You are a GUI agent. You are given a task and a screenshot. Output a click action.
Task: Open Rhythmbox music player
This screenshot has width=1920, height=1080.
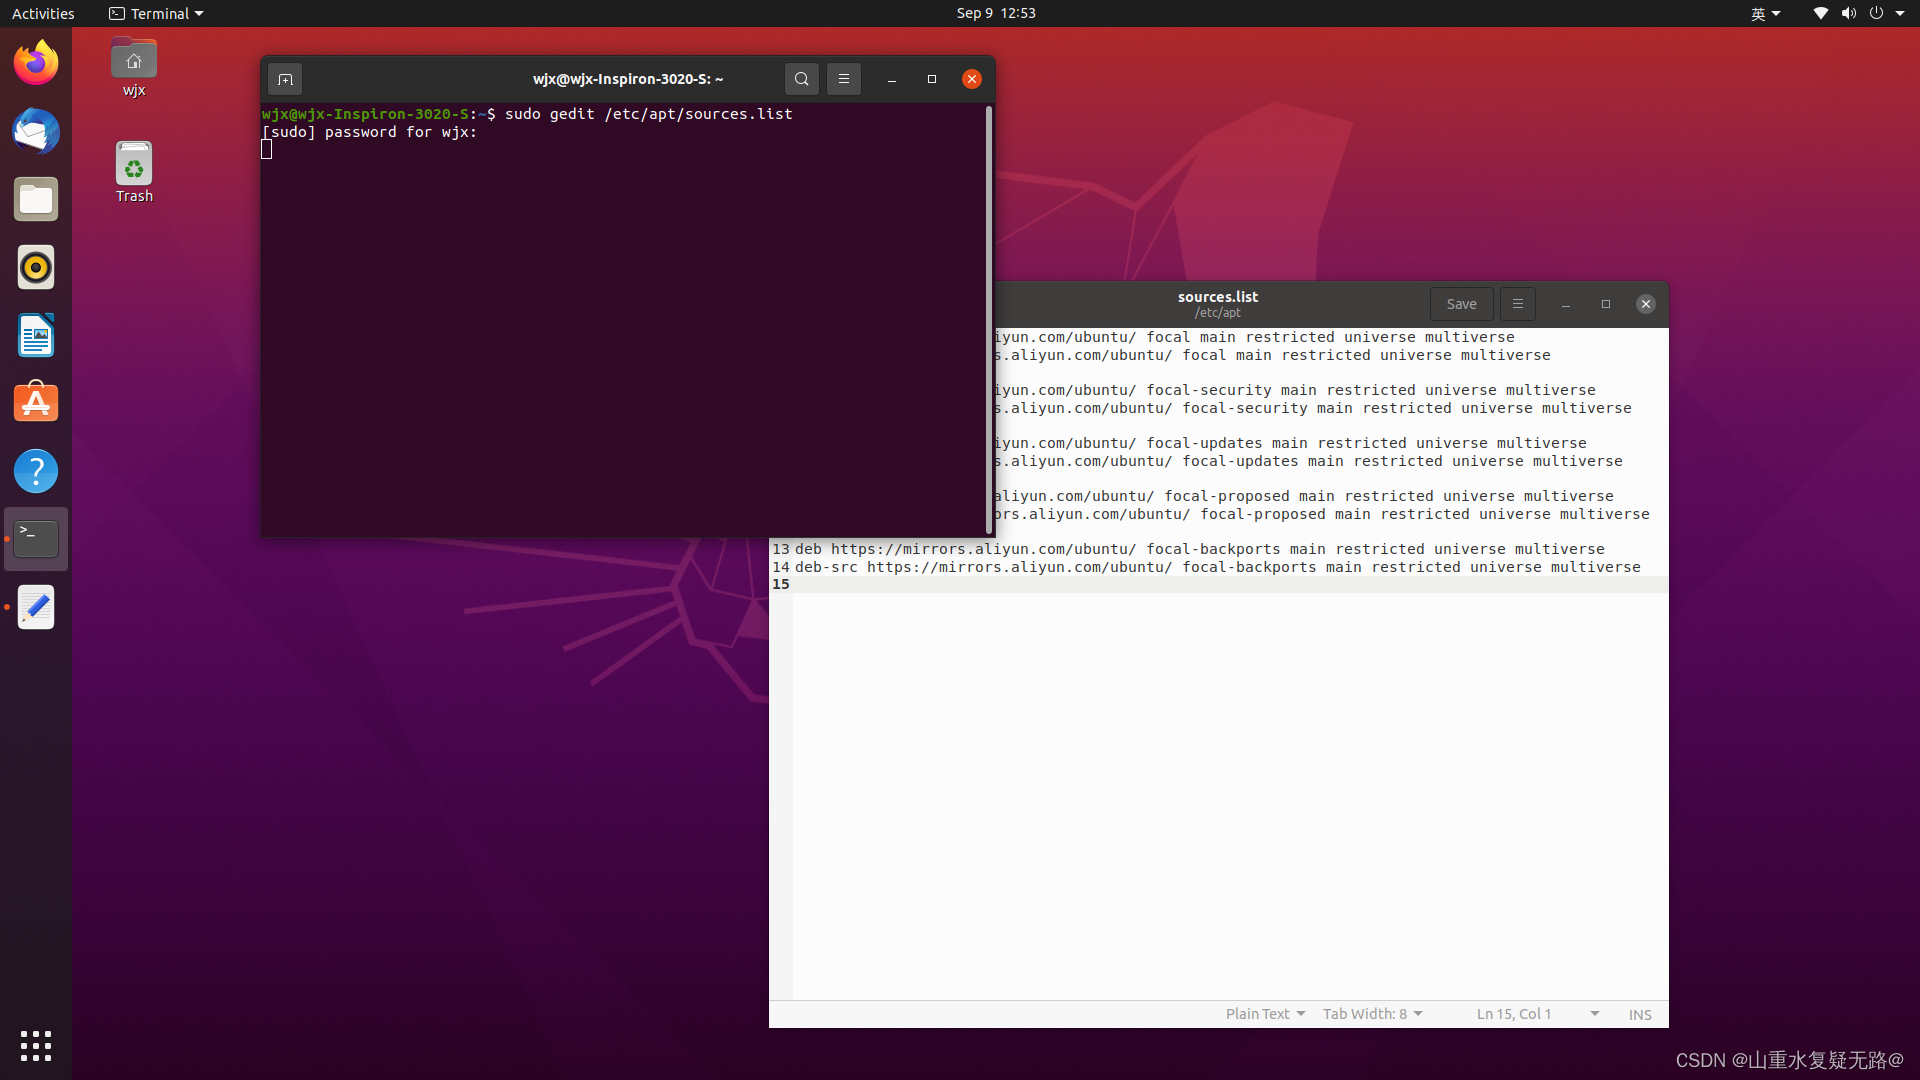(x=36, y=267)
